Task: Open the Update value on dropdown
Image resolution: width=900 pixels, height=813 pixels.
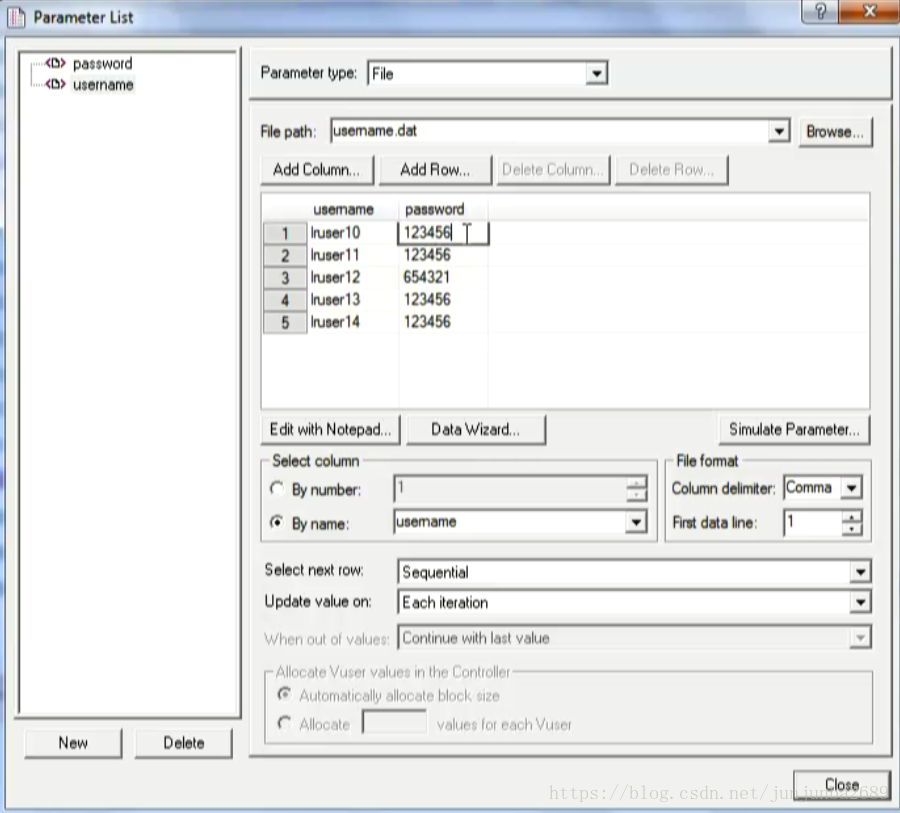Action: (860, 602)
